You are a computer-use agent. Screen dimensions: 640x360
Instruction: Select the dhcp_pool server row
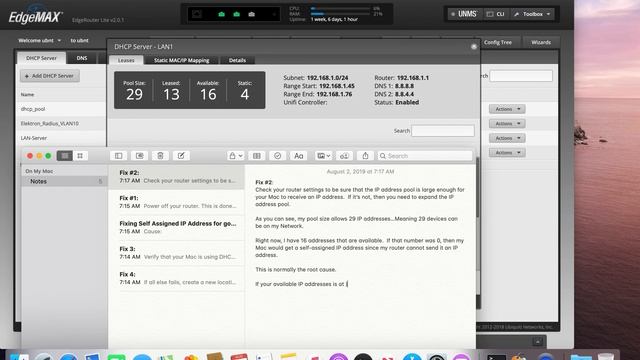pos(61,109)
